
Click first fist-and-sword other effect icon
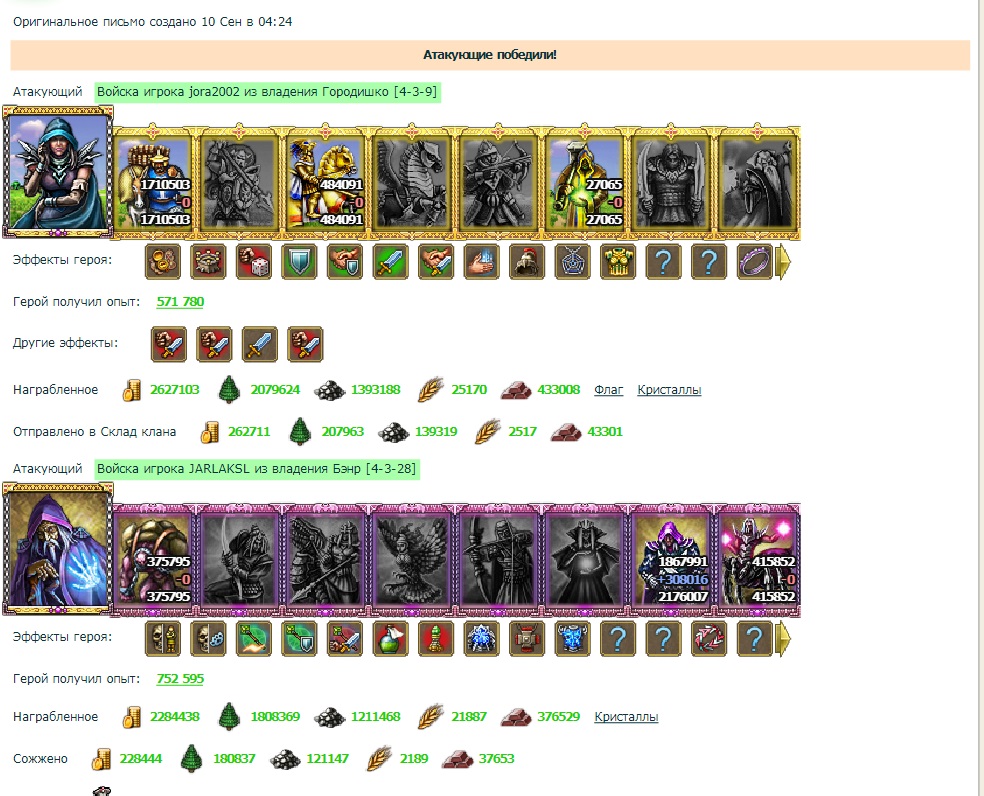pyautogui.click(x=169, y=344)
